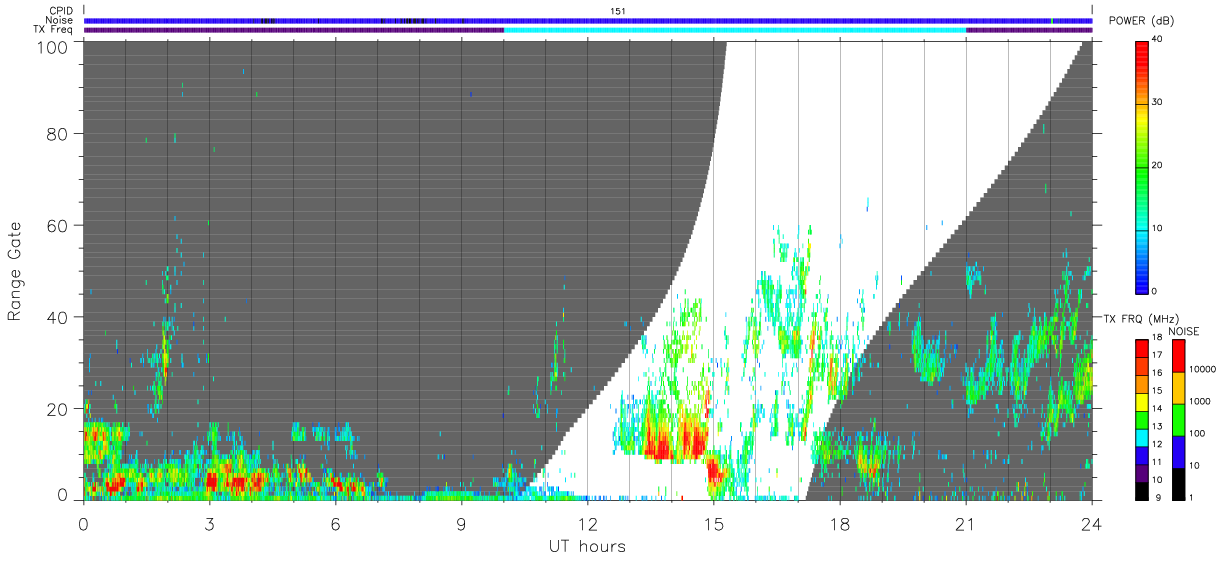Click the "100" tick on the Range Gate axis

point(53,47)
